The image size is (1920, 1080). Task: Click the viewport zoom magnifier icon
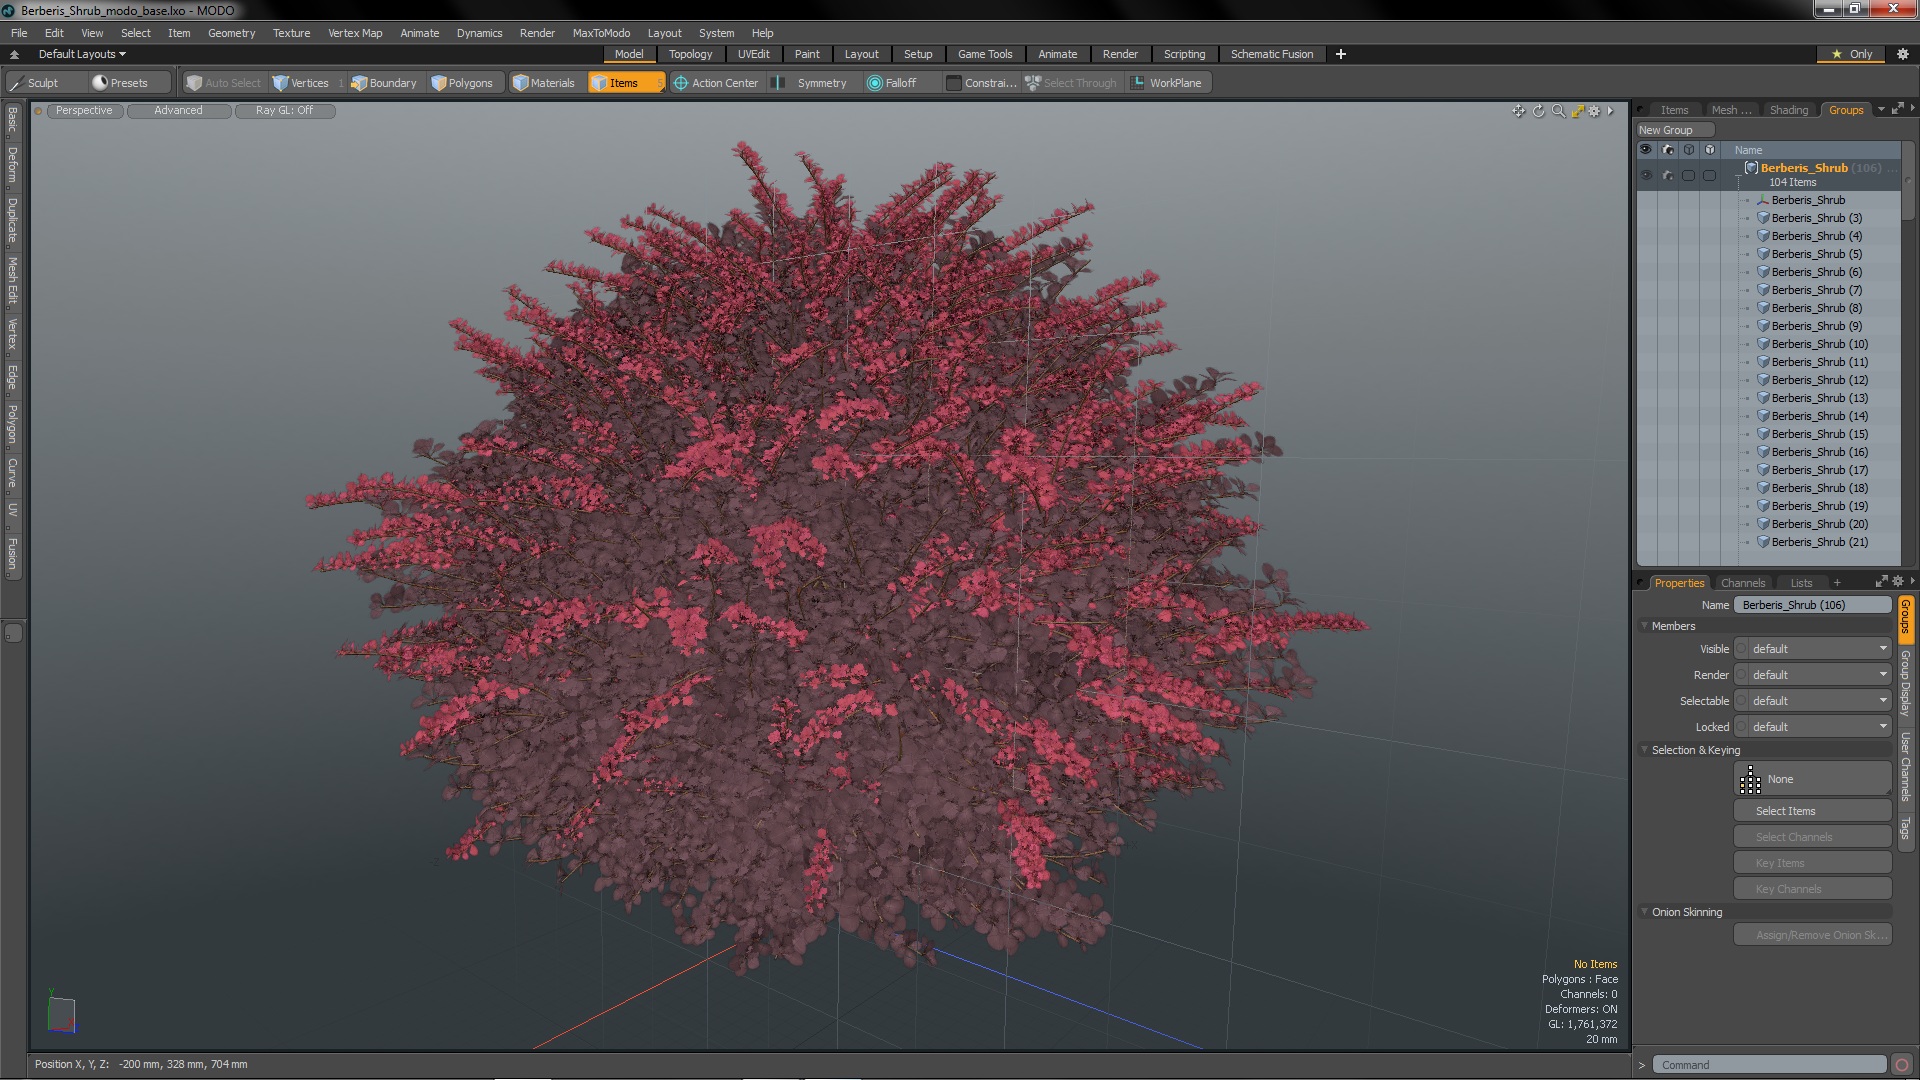[1558, 111]
